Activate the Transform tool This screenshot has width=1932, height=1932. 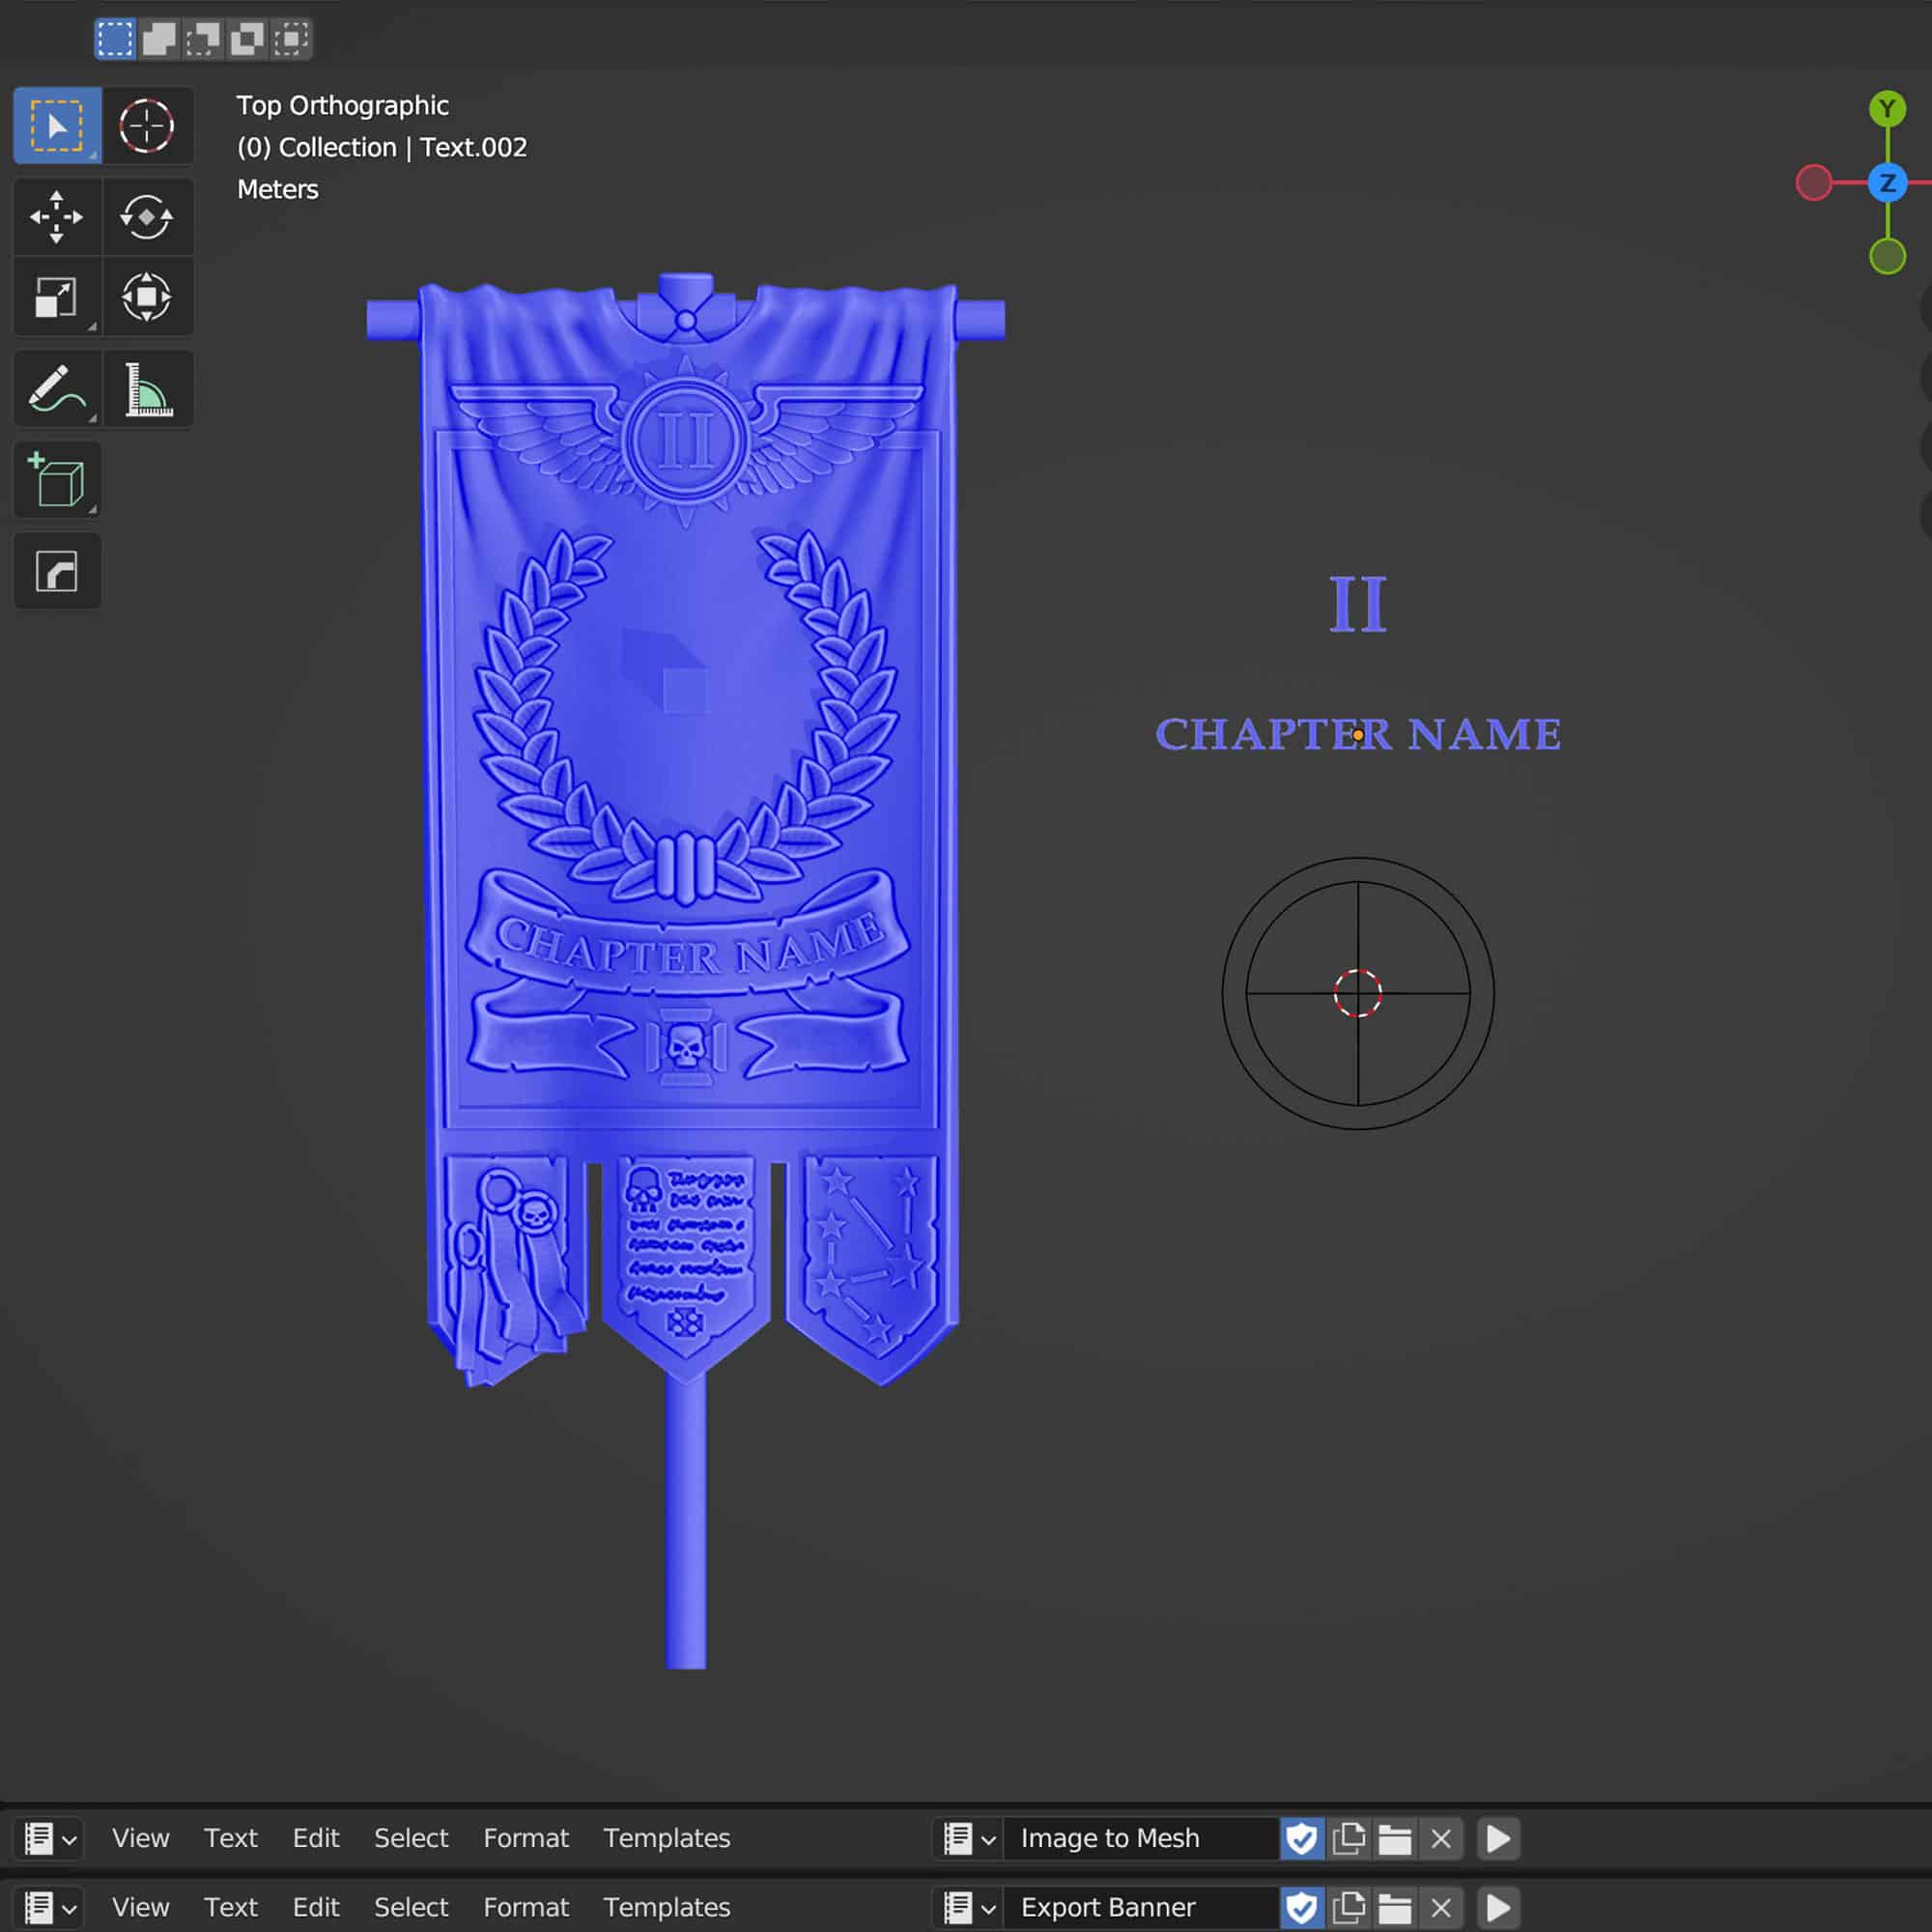(147, 297)
